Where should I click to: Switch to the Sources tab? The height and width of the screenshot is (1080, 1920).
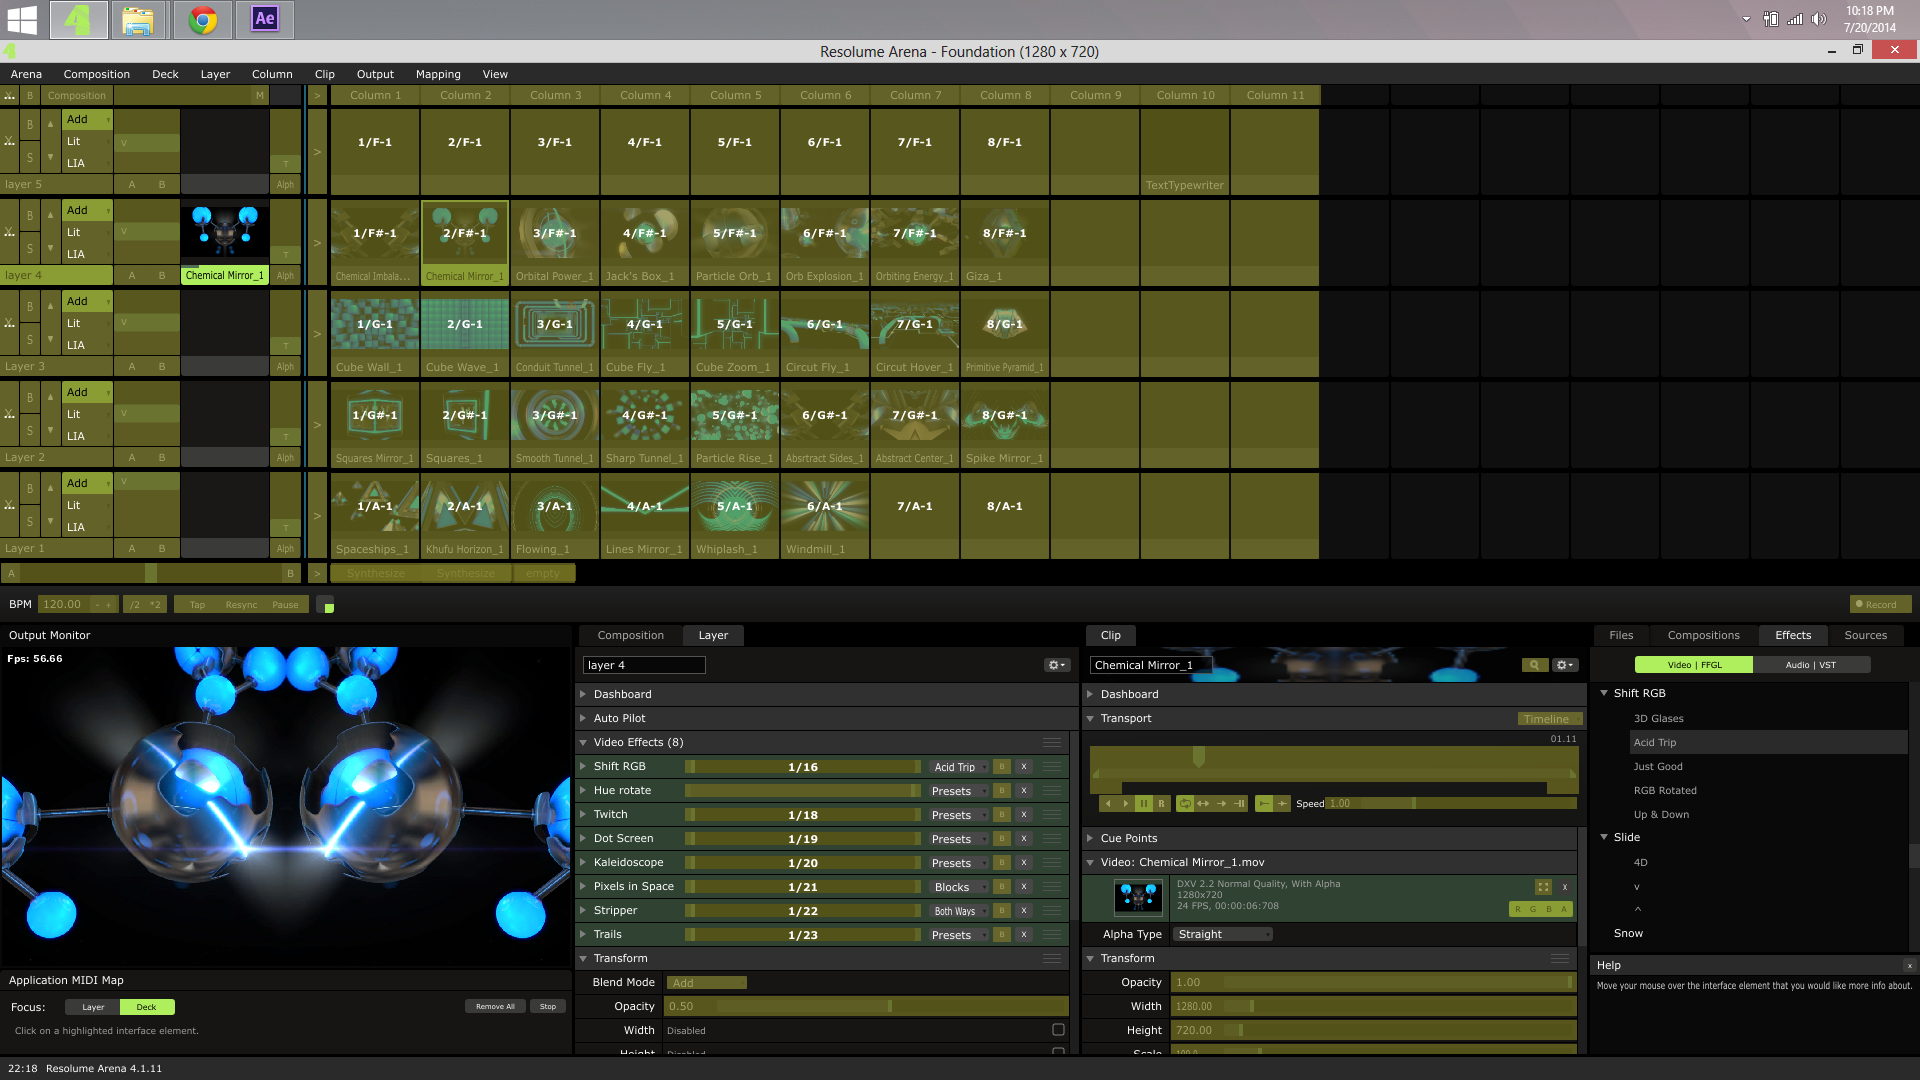pyautogui.click(x=1865, y=635)
